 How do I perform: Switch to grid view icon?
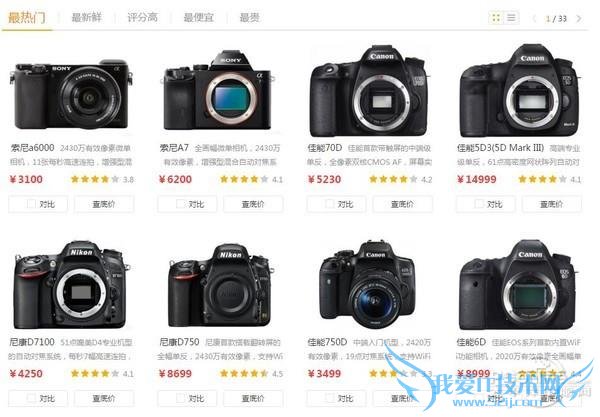pos(496,18)
